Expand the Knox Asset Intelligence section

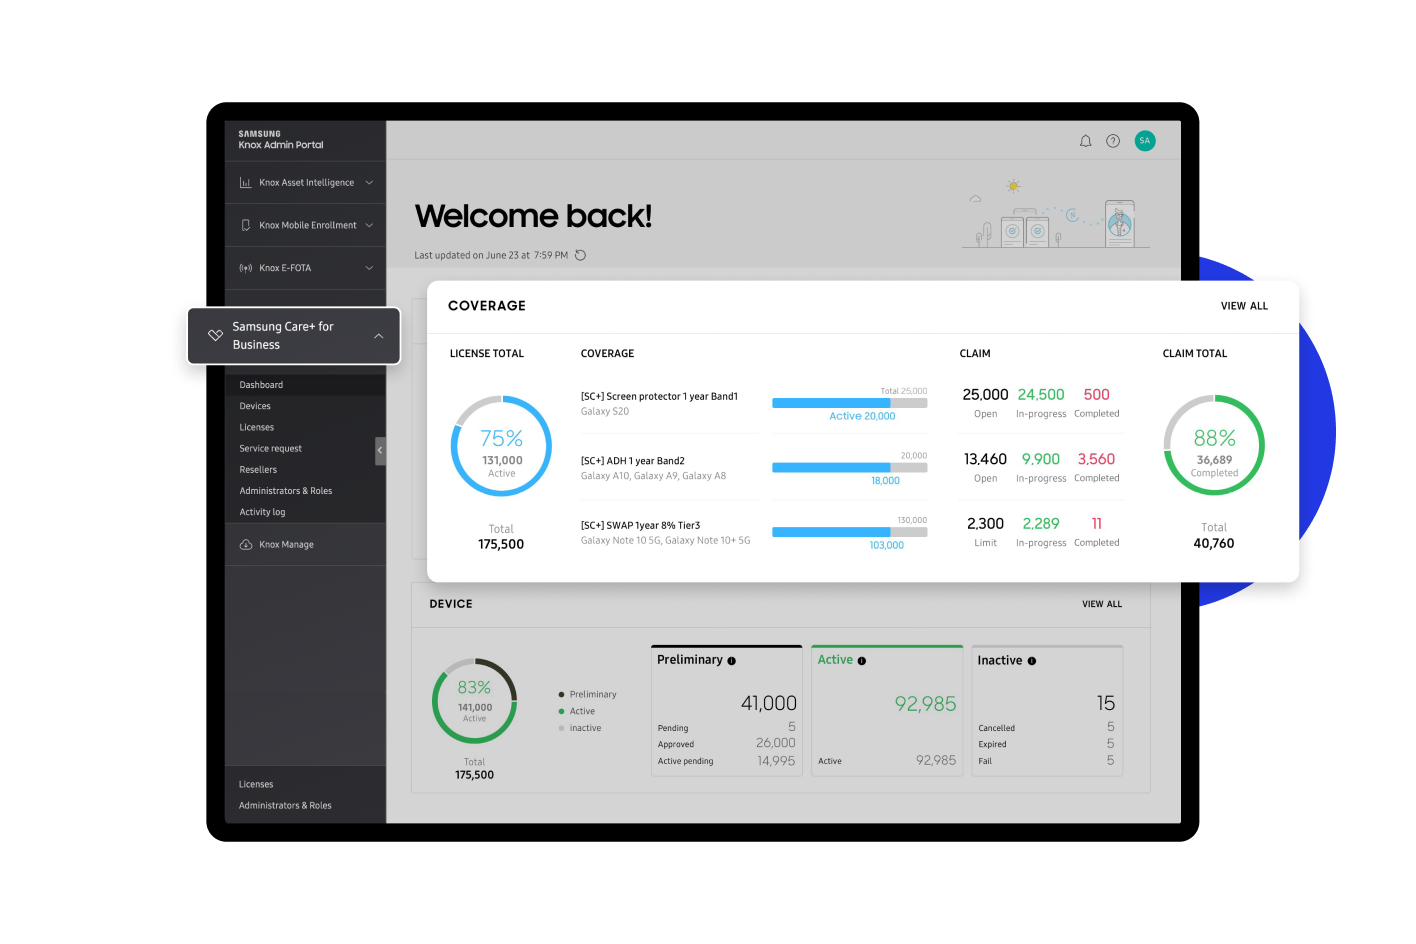[x=369, y=182]
